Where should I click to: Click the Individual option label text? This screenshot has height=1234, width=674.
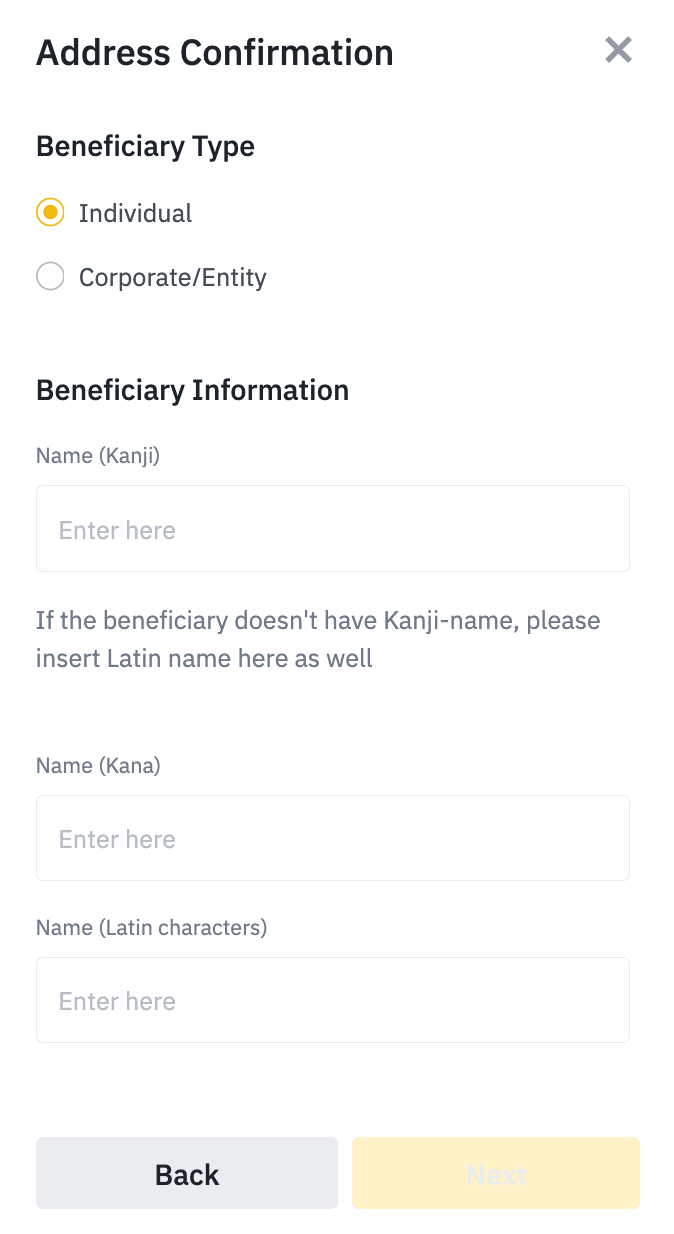point(135,213)
